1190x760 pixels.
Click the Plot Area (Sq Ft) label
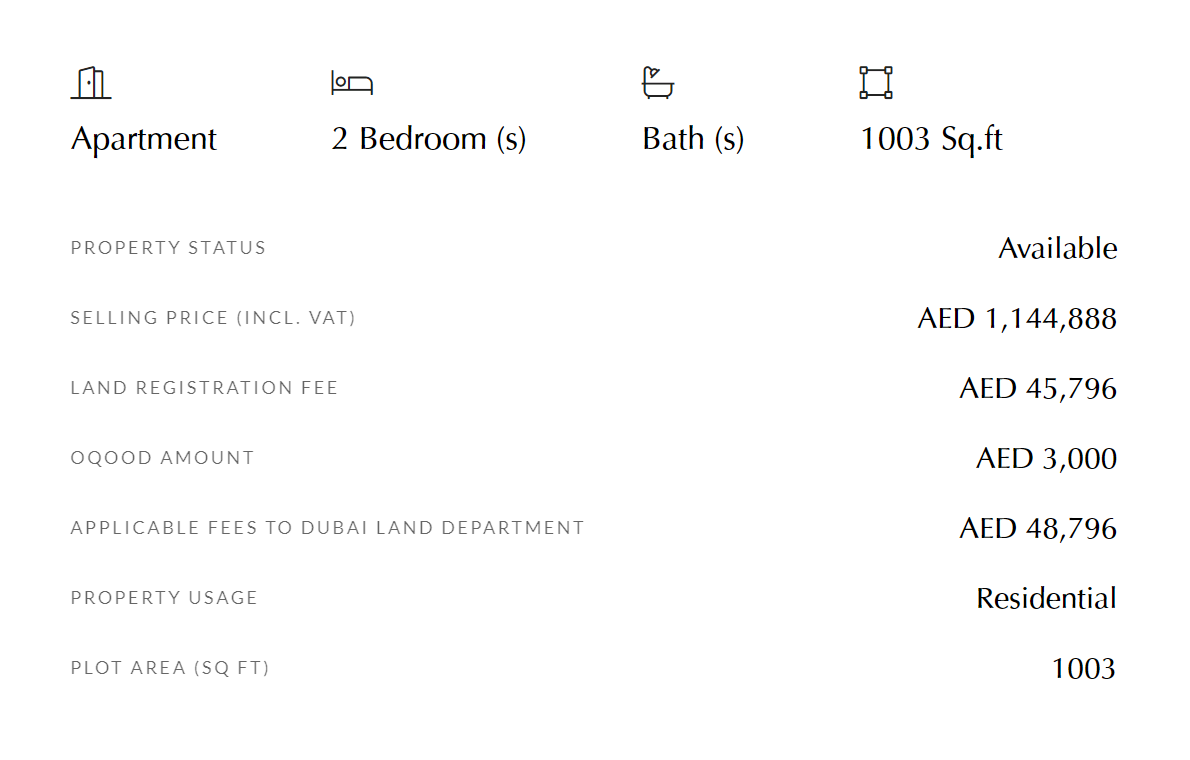click(170, 668)
